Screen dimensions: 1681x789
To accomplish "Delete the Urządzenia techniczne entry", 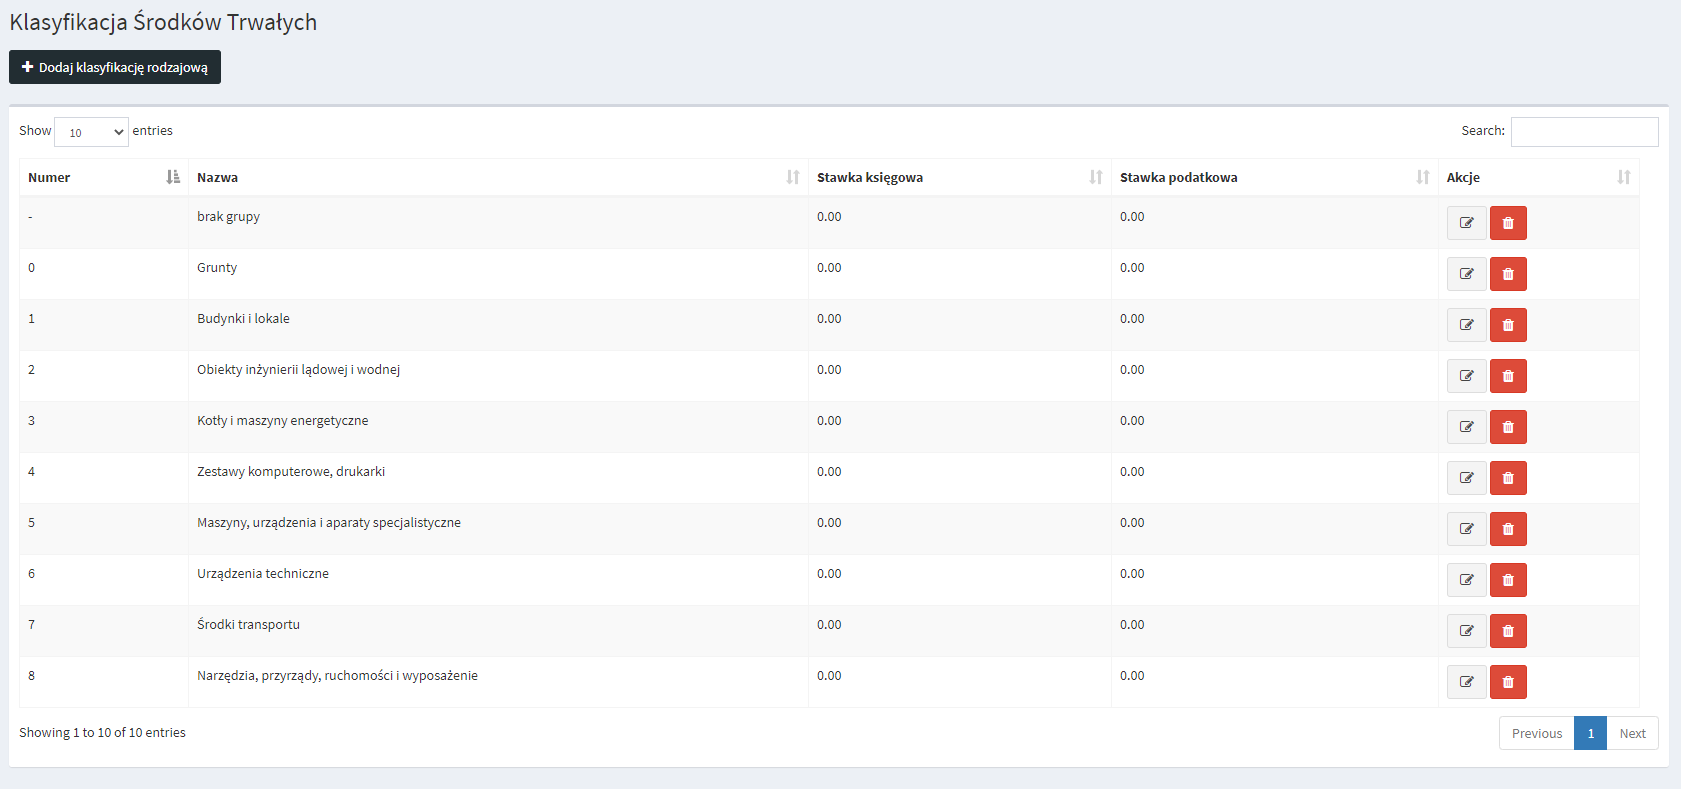I will click(1508, 580).
